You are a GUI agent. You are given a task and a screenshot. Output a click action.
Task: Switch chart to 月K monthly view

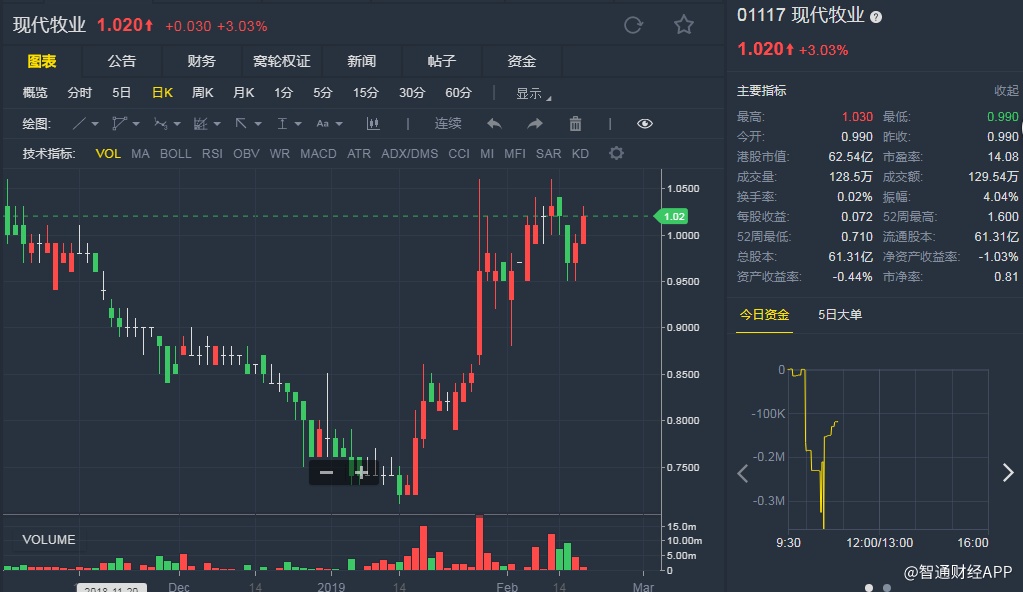tap(243, 93)
